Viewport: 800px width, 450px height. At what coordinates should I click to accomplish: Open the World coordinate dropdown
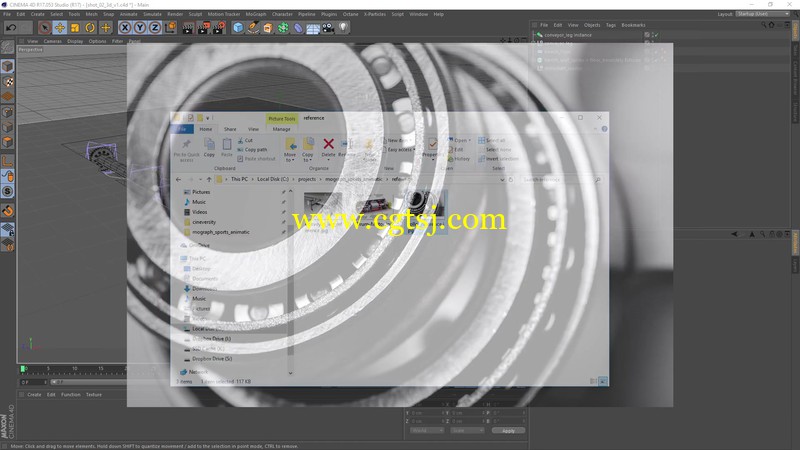tap(427, 431)
